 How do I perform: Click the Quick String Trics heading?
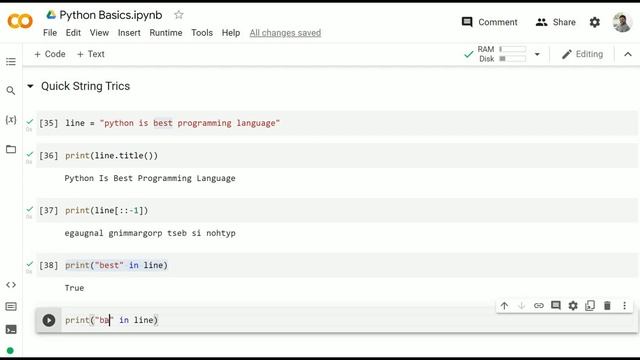coord(85,86)
